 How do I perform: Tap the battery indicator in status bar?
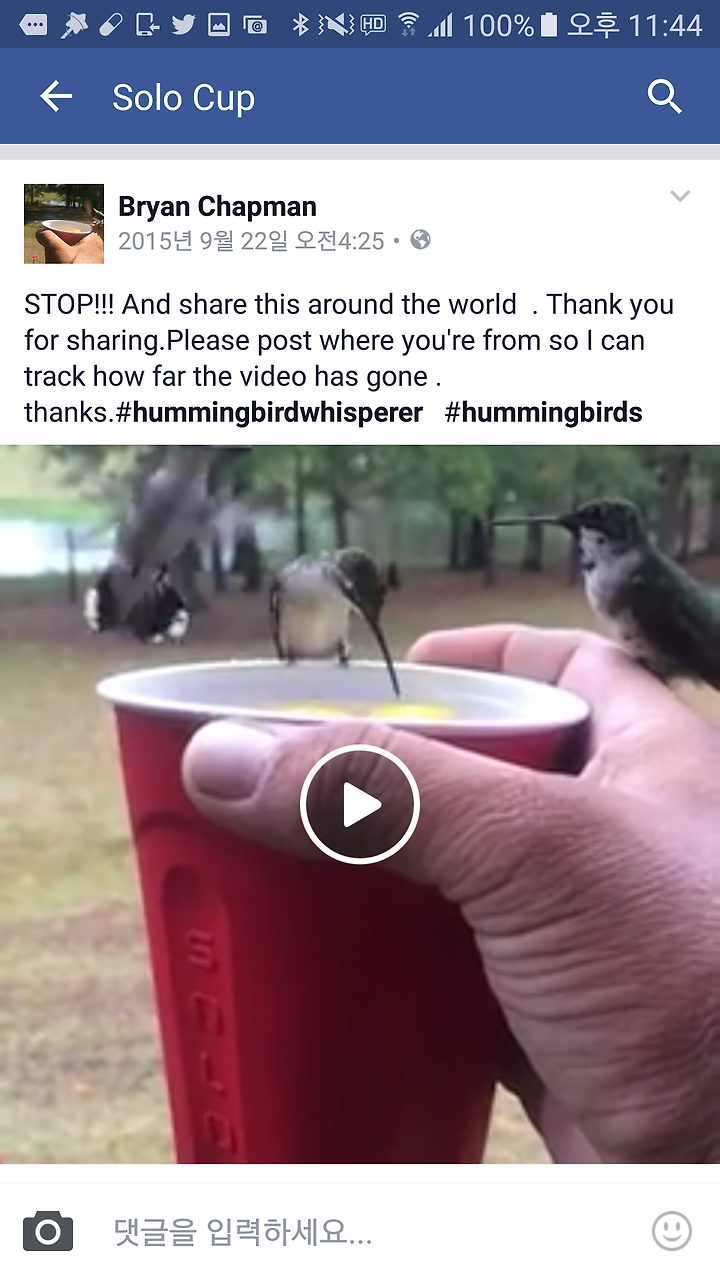click(548, 24)
